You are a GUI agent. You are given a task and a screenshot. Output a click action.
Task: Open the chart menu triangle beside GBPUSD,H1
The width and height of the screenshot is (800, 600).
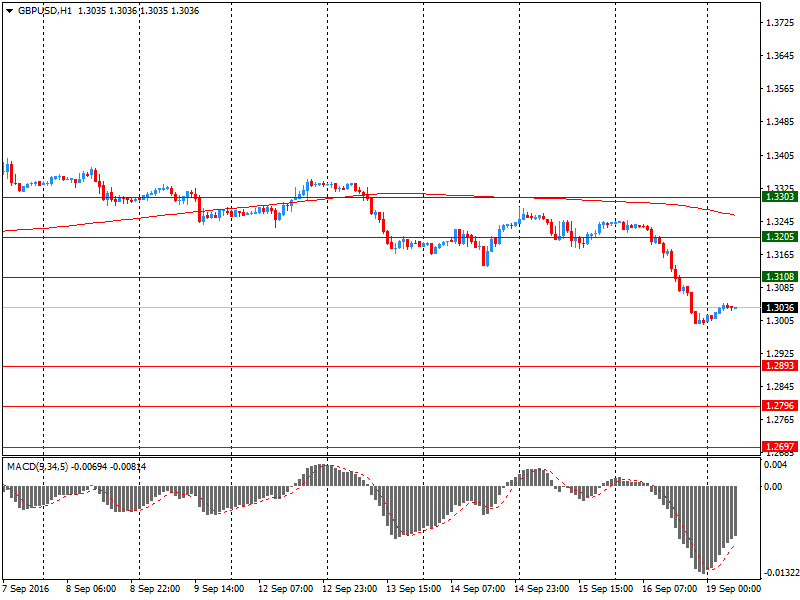pyautogui.click(x=9, y=11)
